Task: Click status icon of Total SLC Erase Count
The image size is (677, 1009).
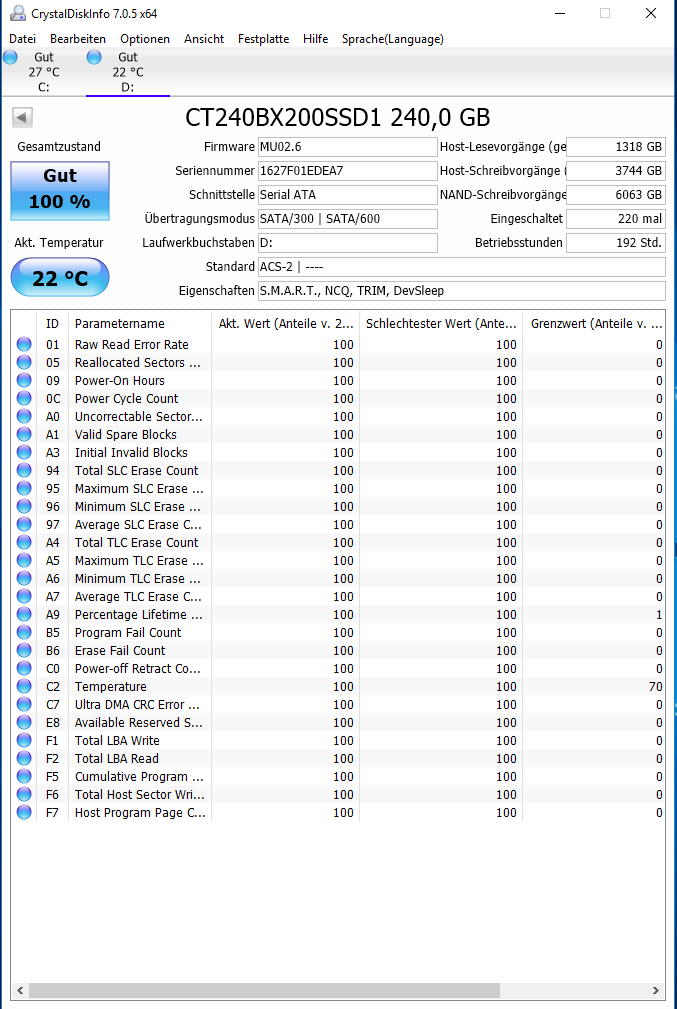Action: click(24, 470)
